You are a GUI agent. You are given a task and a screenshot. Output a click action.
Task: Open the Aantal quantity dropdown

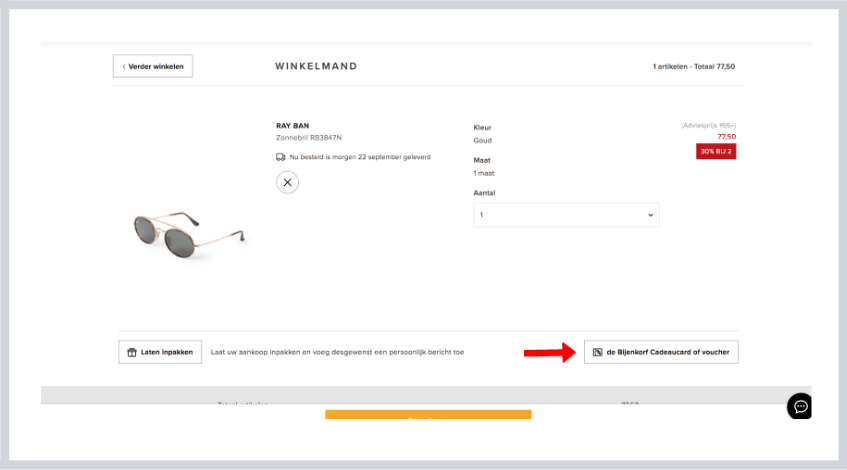pyautogui.click(x=566, y=215)
